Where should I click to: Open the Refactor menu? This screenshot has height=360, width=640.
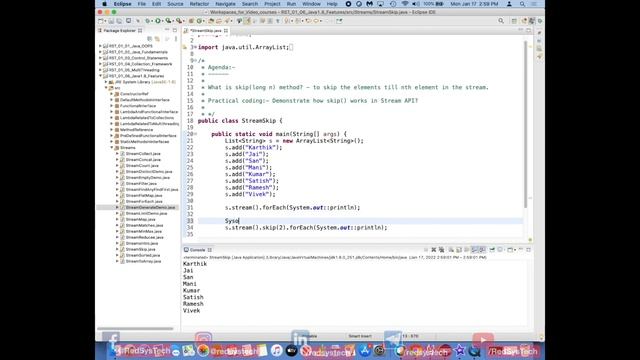pyautogui.click(x=199, y=4)
